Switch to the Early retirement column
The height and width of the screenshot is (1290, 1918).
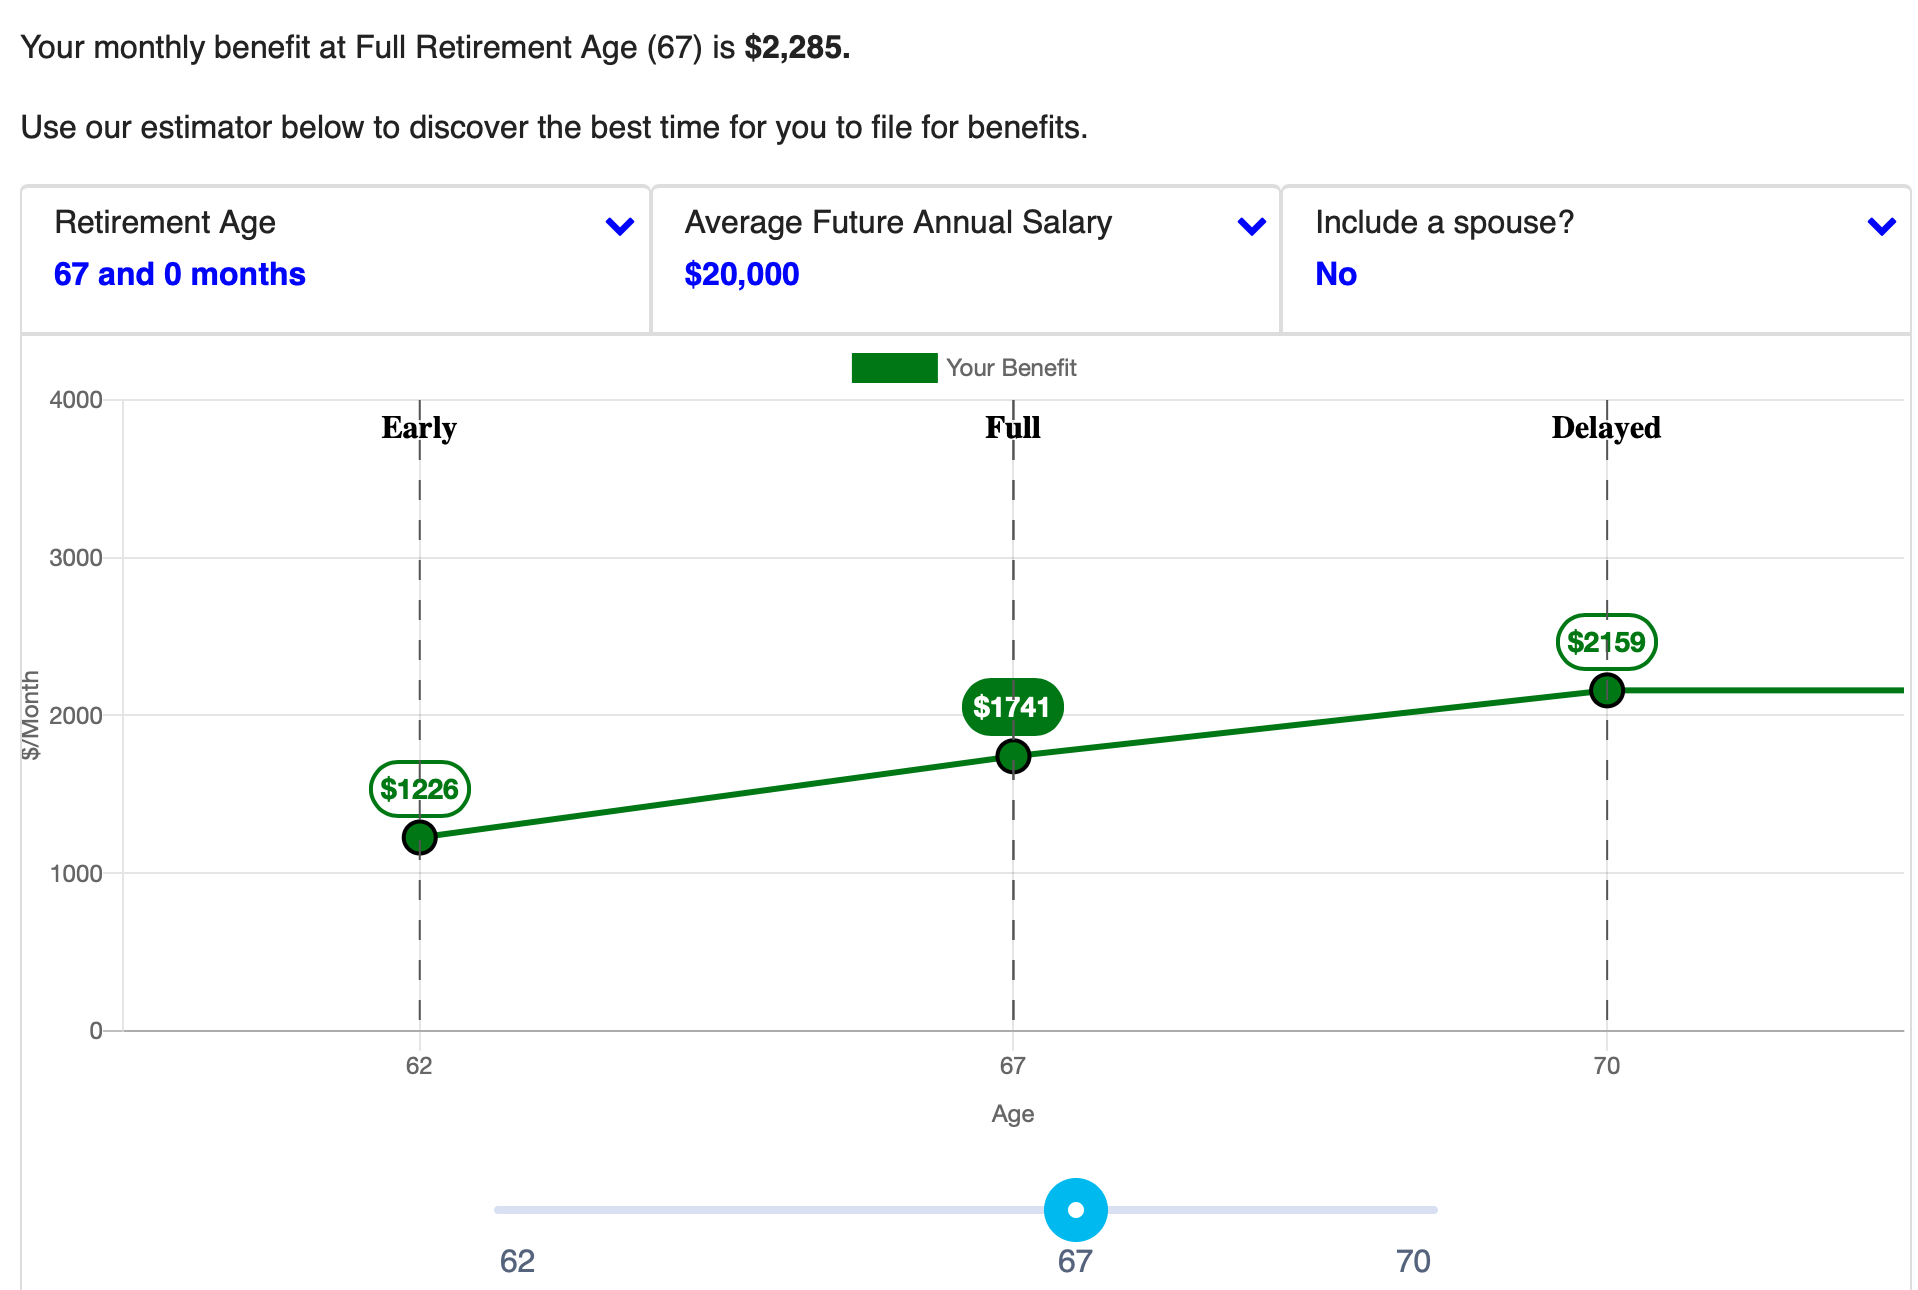[418, 428]
